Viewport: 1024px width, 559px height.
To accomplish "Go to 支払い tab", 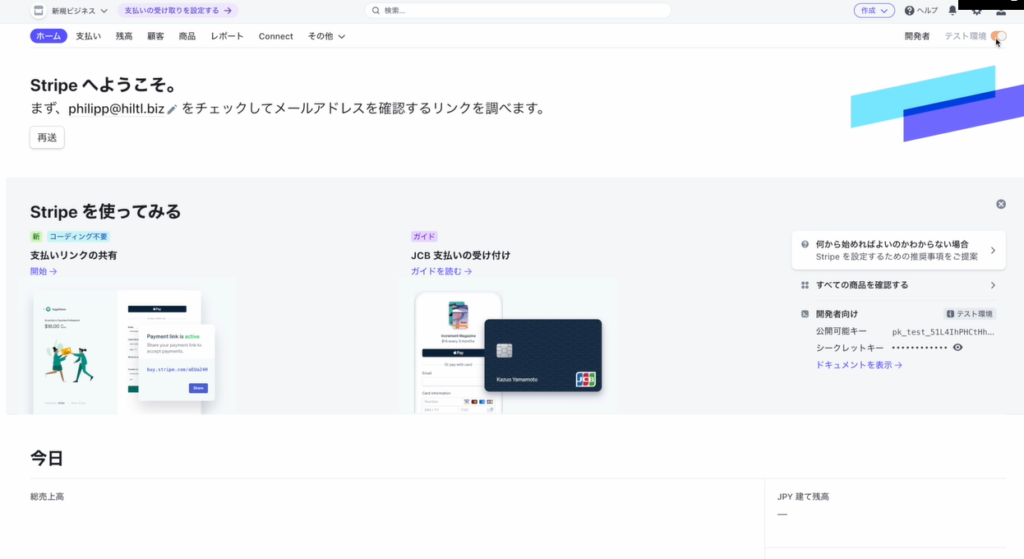I will click(x=88, y=36).
